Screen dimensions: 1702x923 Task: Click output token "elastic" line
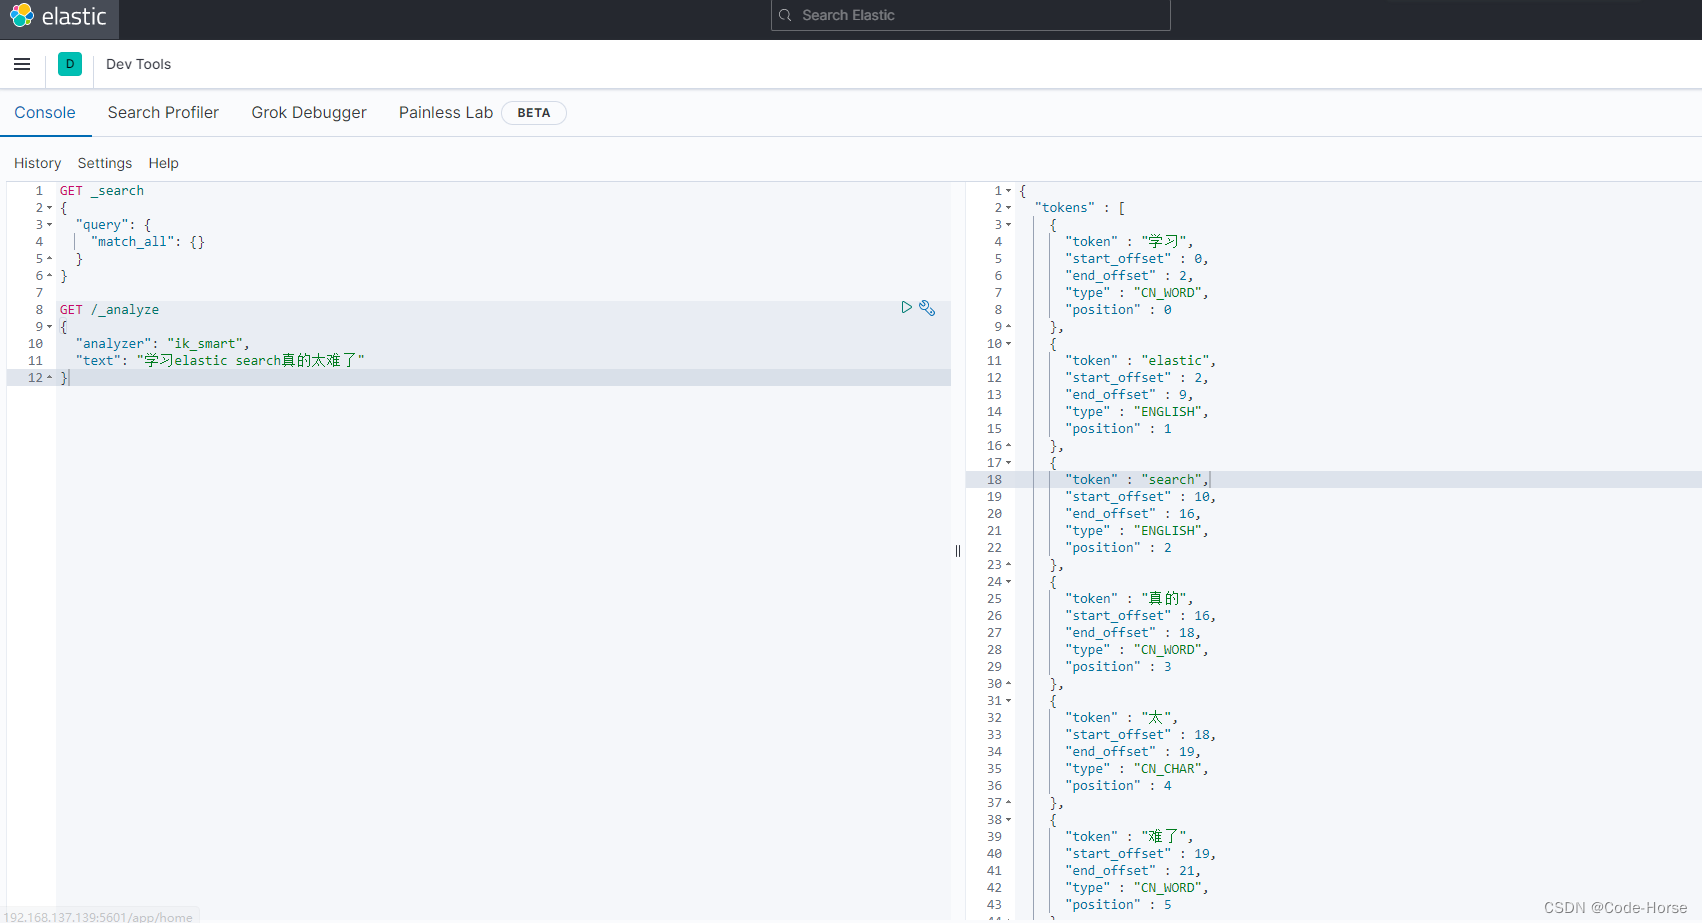(x=1141, y=361)
